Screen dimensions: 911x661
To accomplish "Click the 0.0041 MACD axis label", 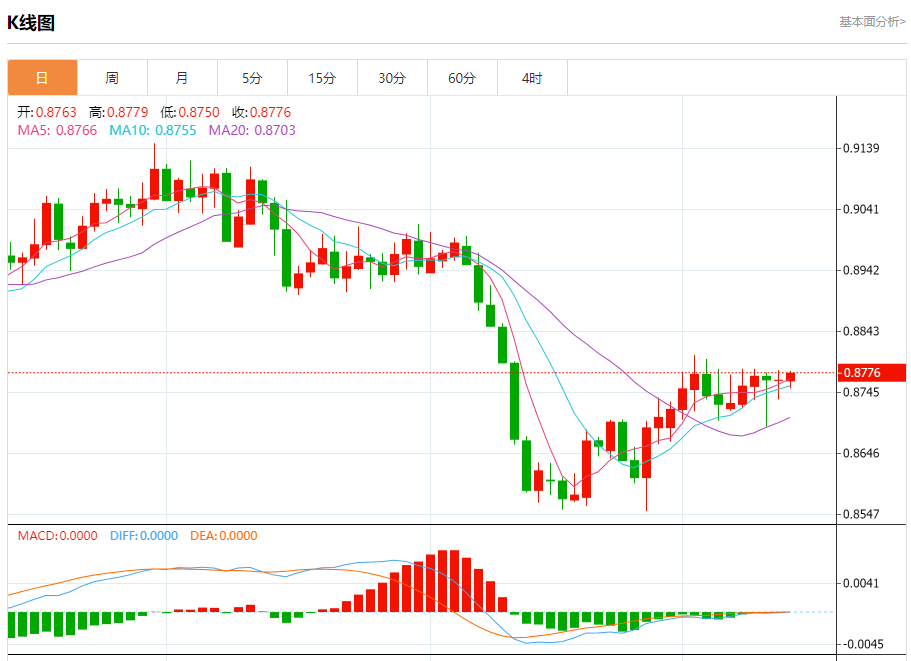I will click(862, 583).
